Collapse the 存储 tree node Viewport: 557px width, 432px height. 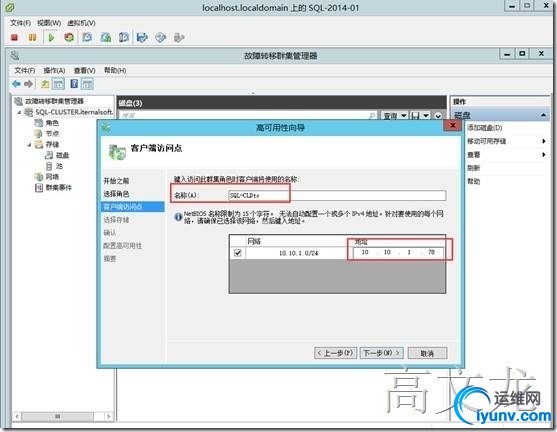coord(30,145)
